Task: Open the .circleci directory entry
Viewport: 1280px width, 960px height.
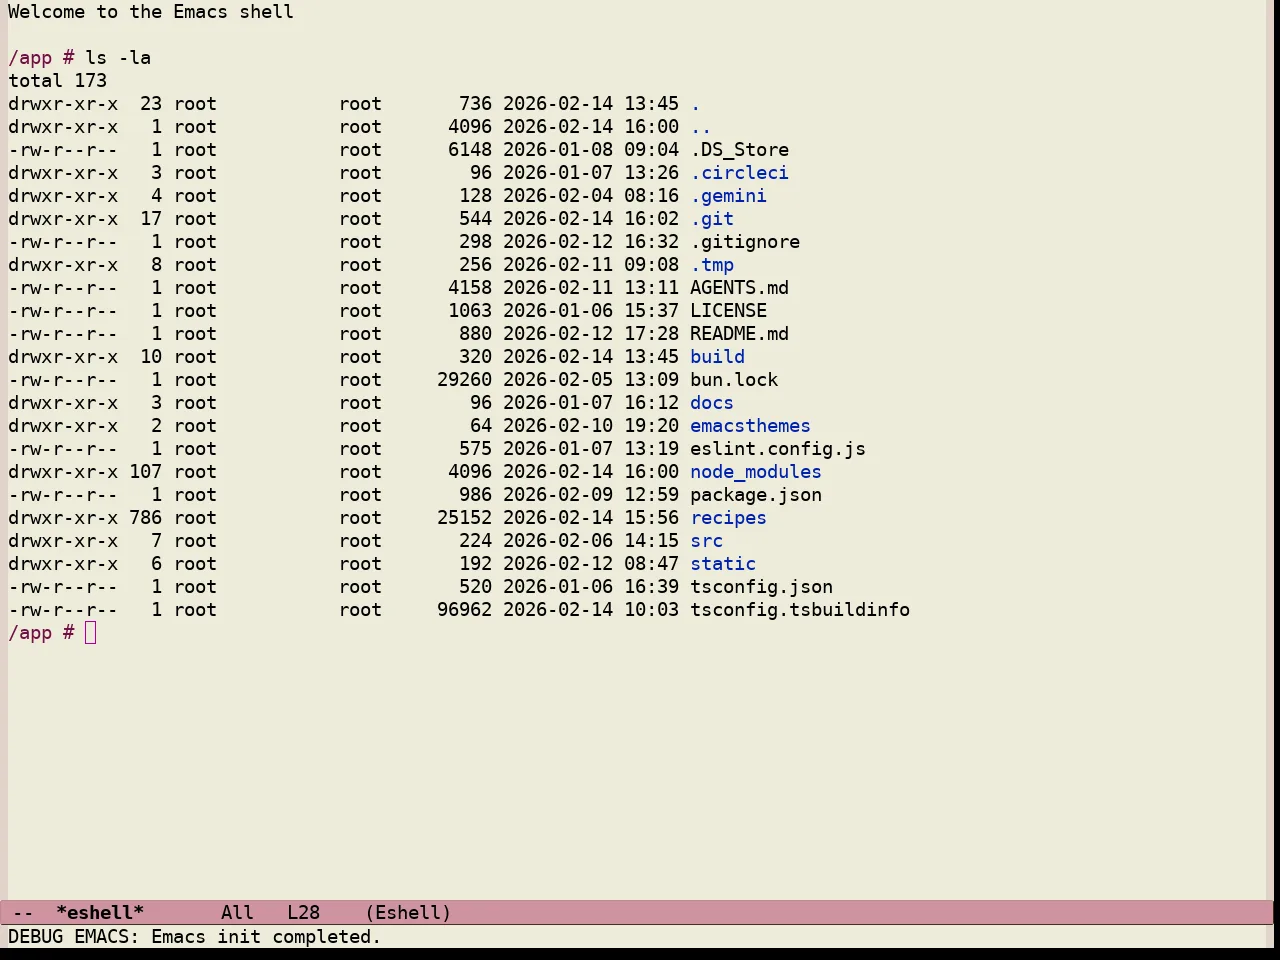Action: click(x=739, y=173)
